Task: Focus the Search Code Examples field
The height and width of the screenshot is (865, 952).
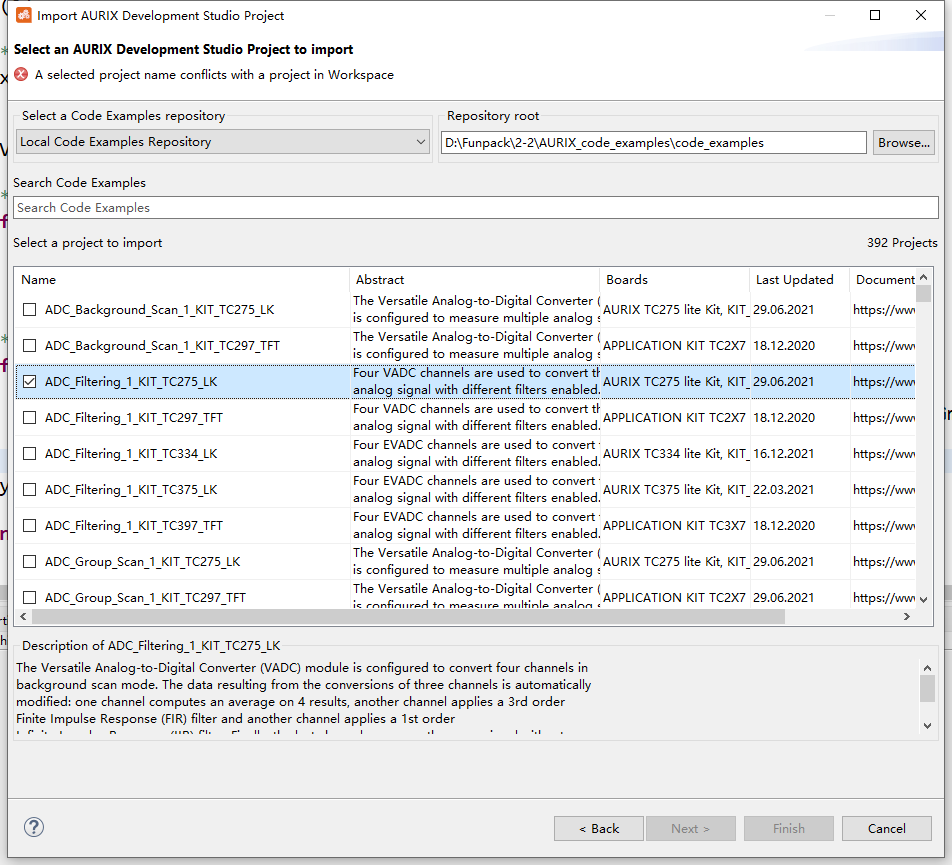Action: point(475,208)
